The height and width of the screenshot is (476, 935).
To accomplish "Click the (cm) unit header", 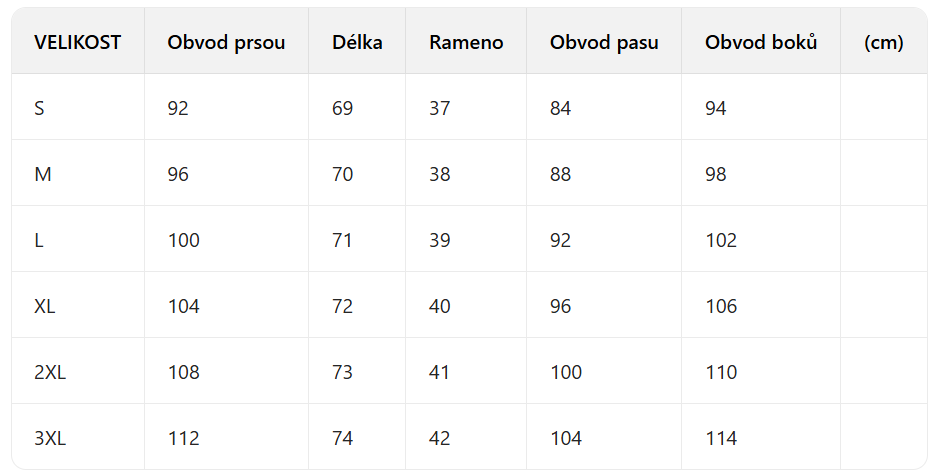I will click(x=883, y=42).
